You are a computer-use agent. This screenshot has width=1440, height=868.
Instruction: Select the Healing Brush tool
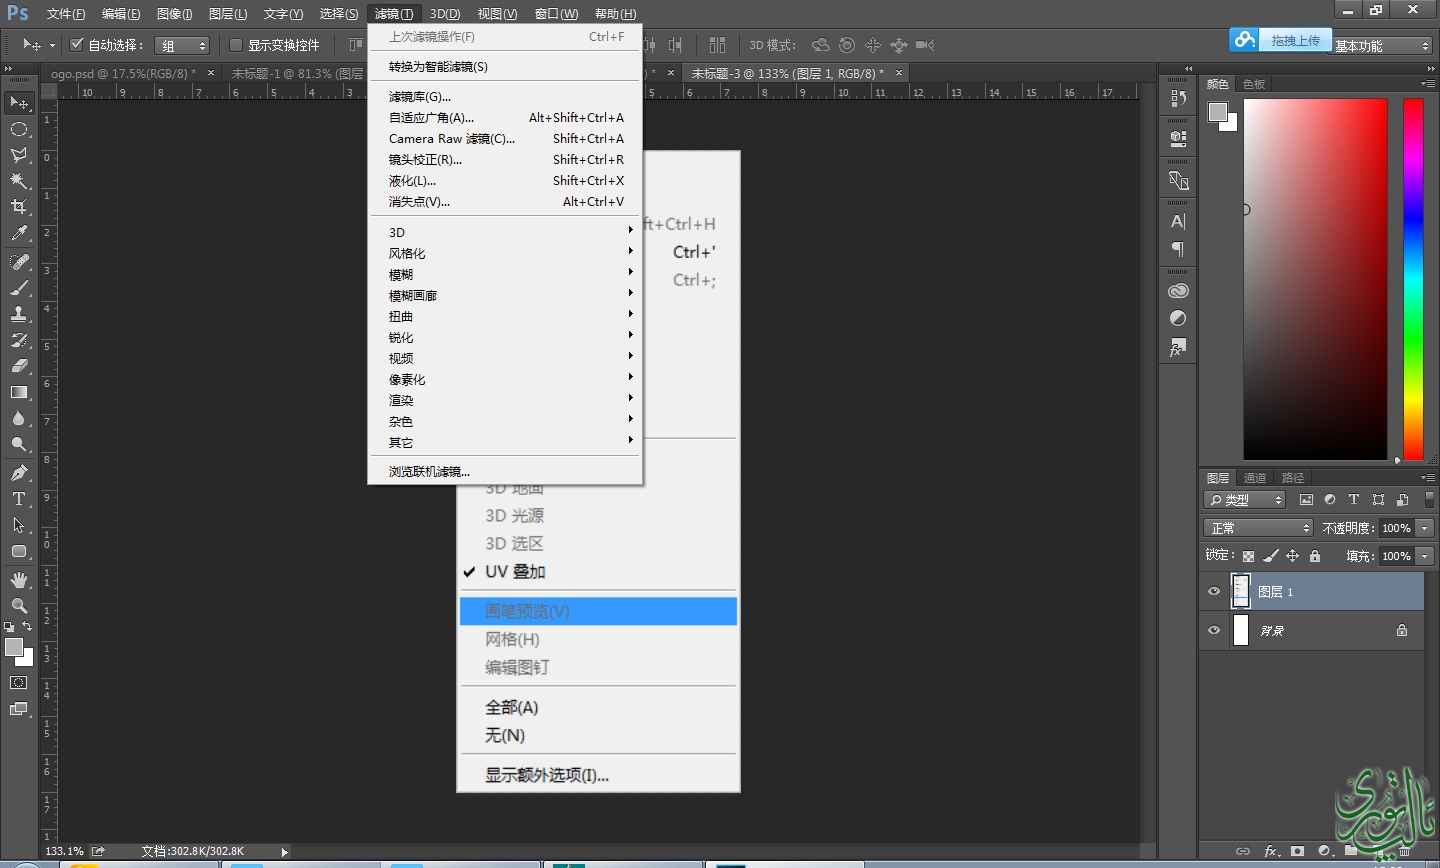point(19,262)
